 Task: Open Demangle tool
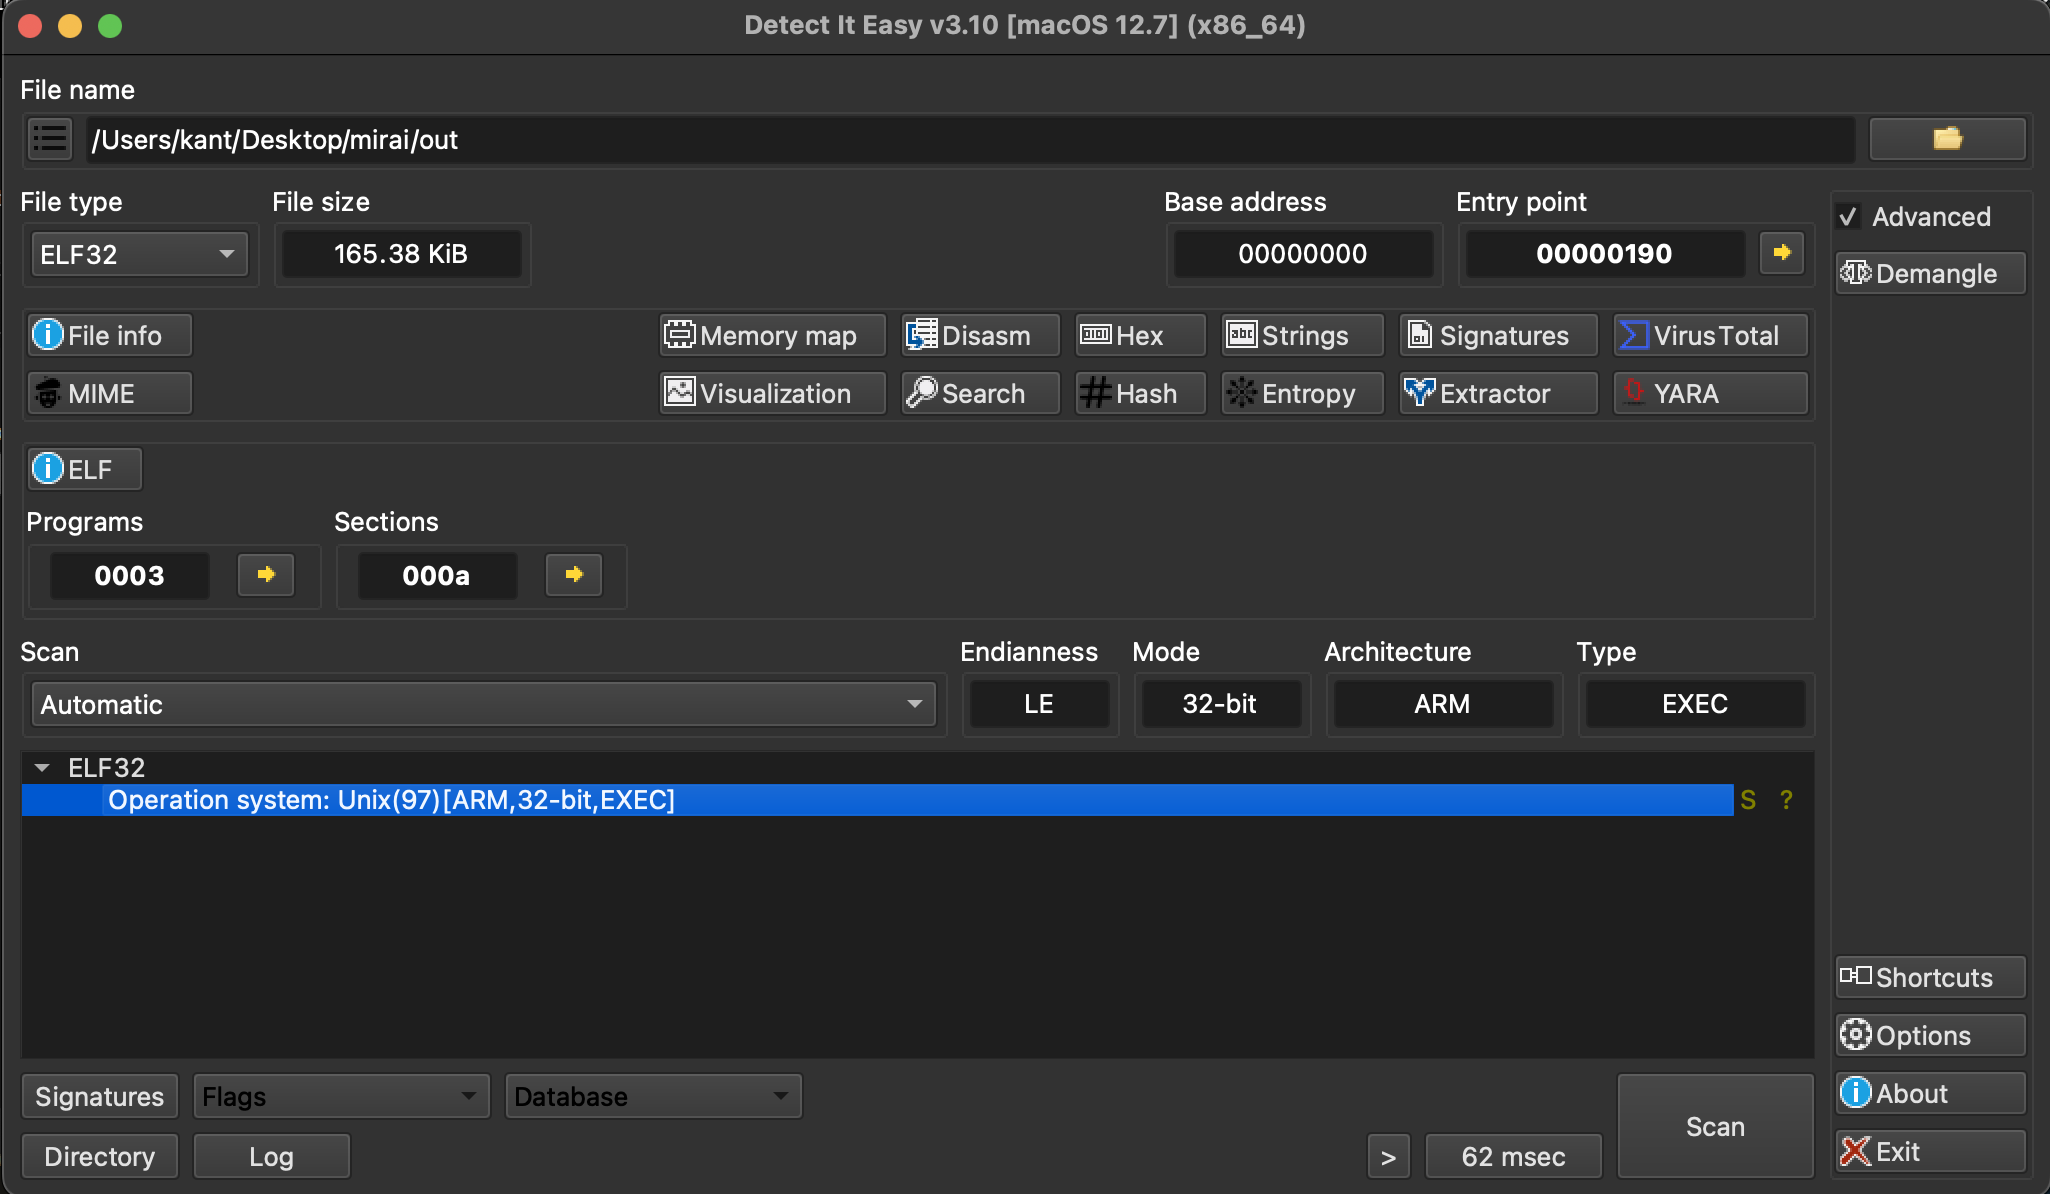1930,273
